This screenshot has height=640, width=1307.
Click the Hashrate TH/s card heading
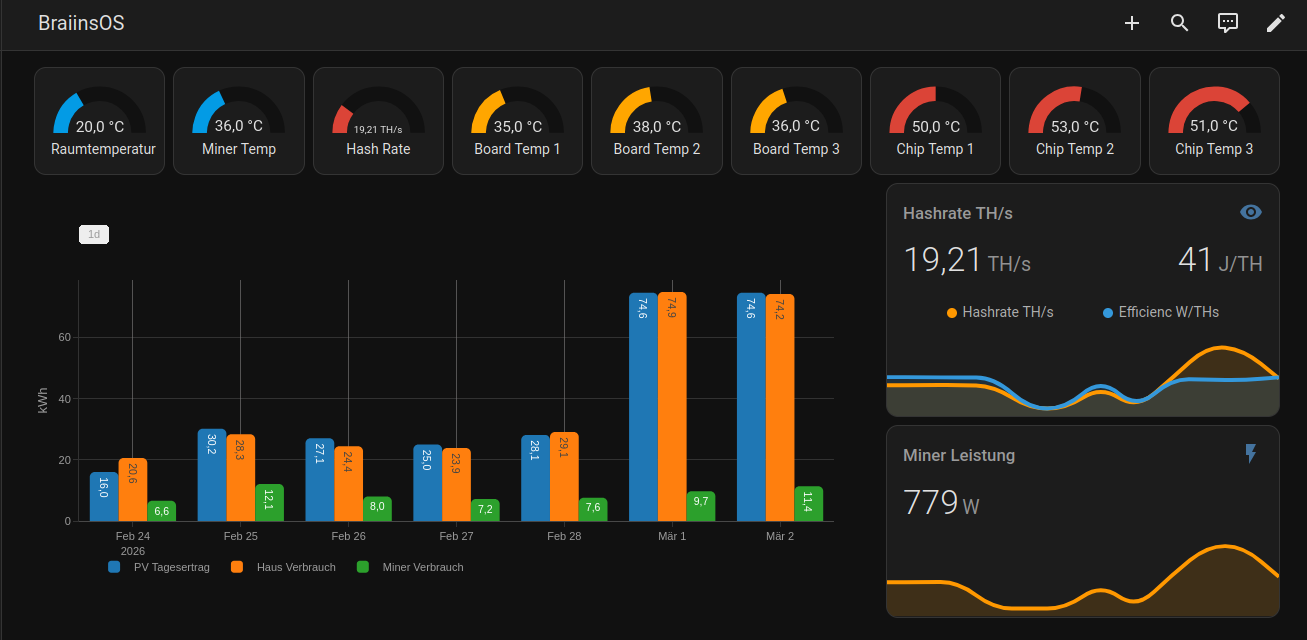(958, 213)
